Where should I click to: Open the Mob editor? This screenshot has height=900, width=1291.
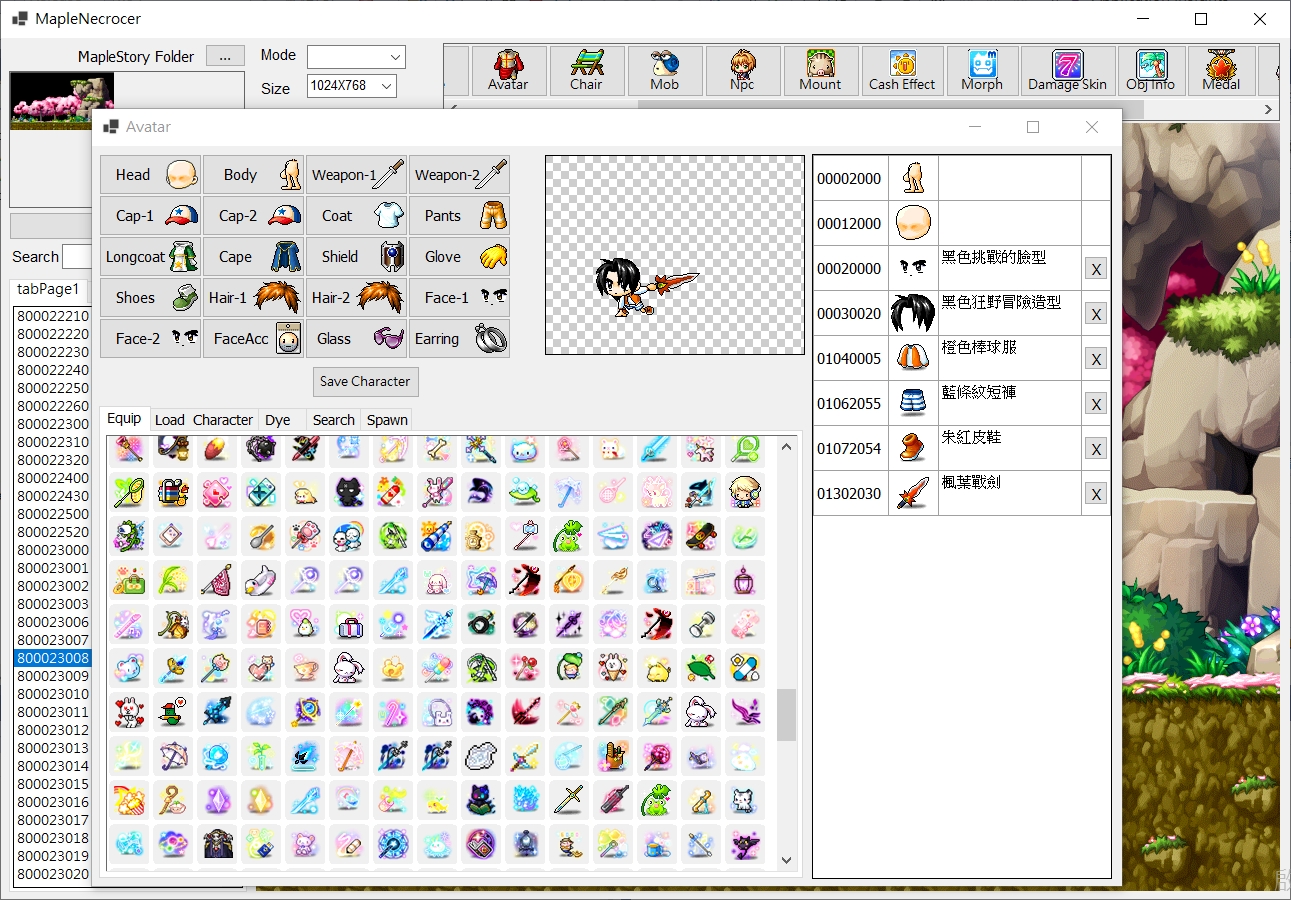pos(664,70)
